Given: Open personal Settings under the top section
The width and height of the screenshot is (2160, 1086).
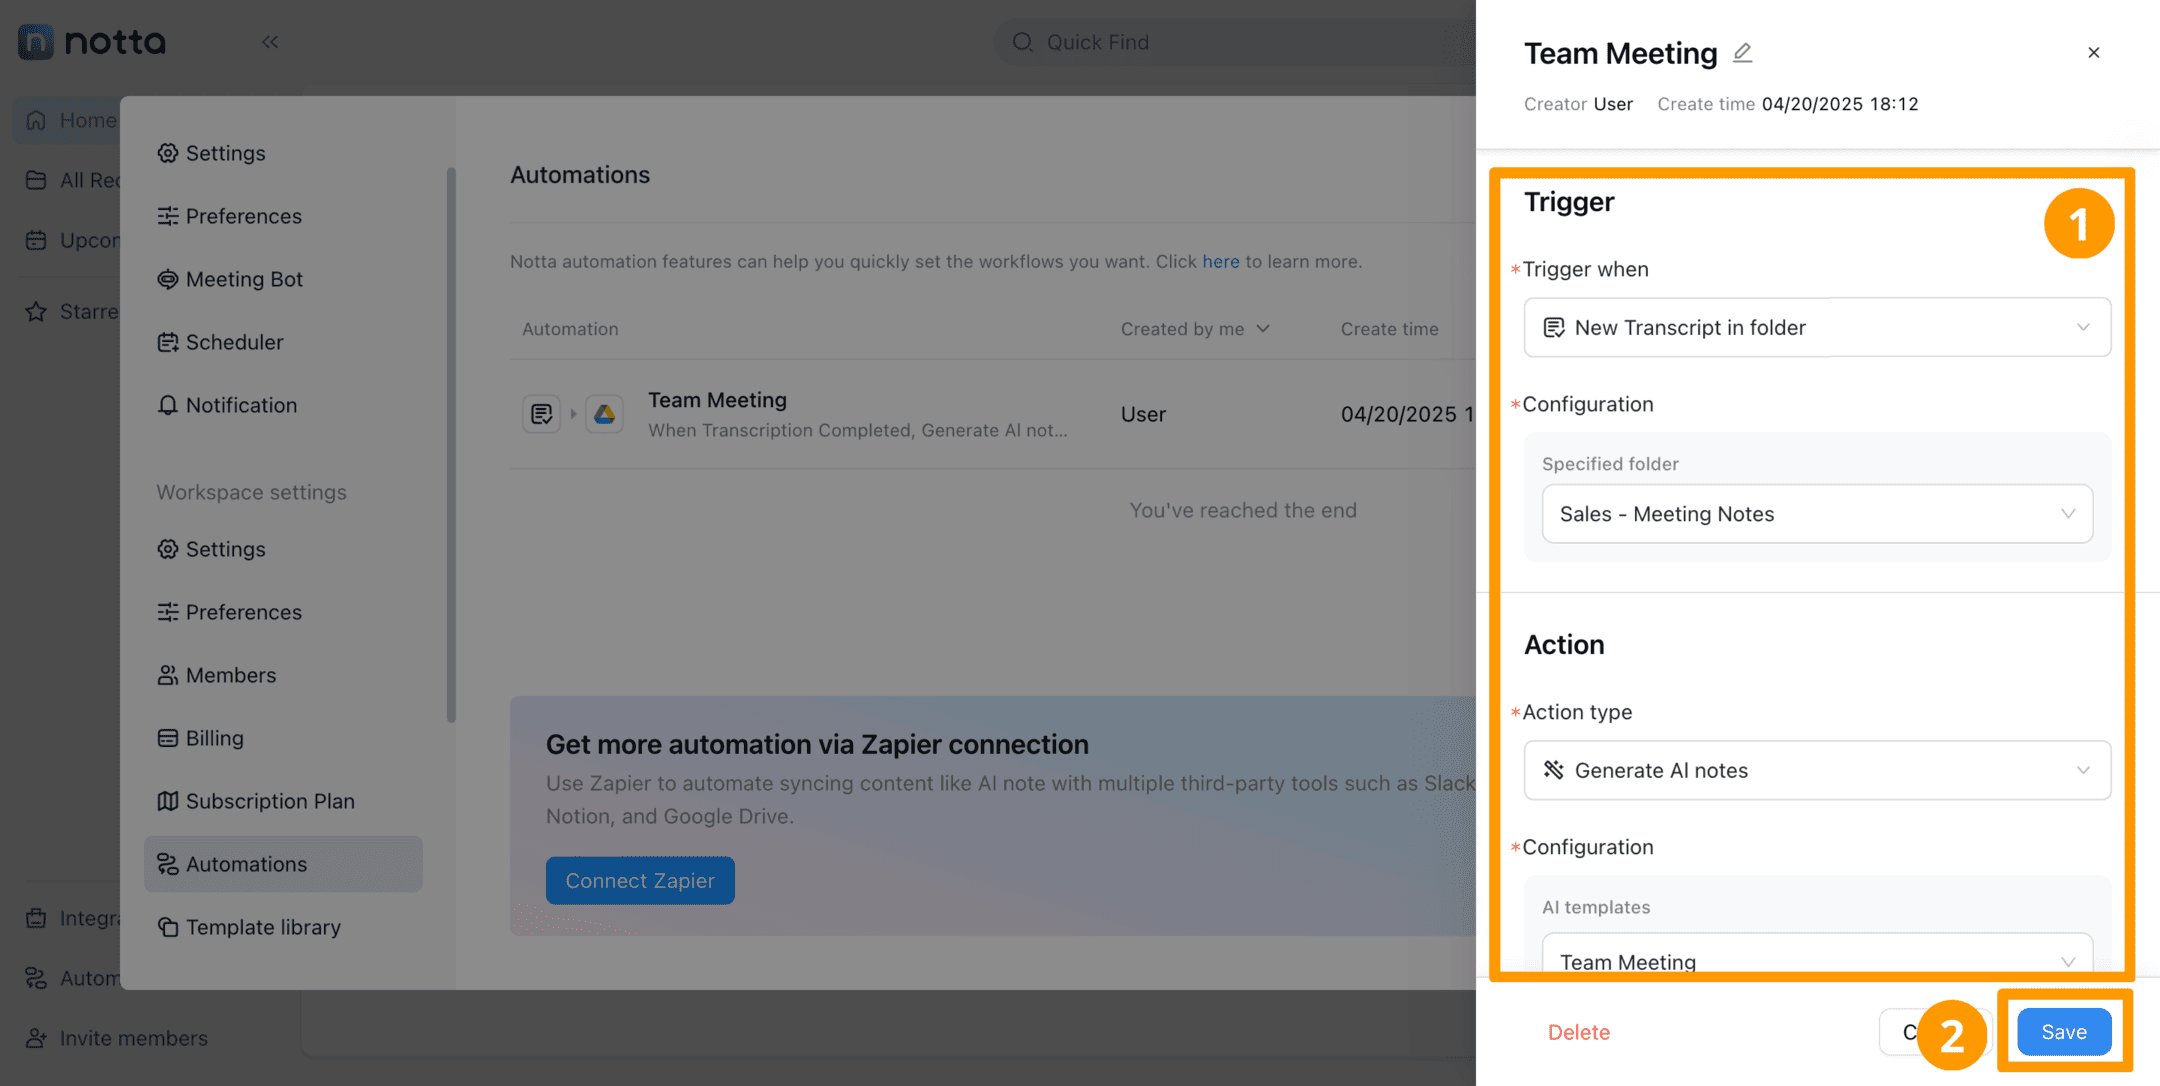Looking at the screenshot, I should click(x=211, y=153).
